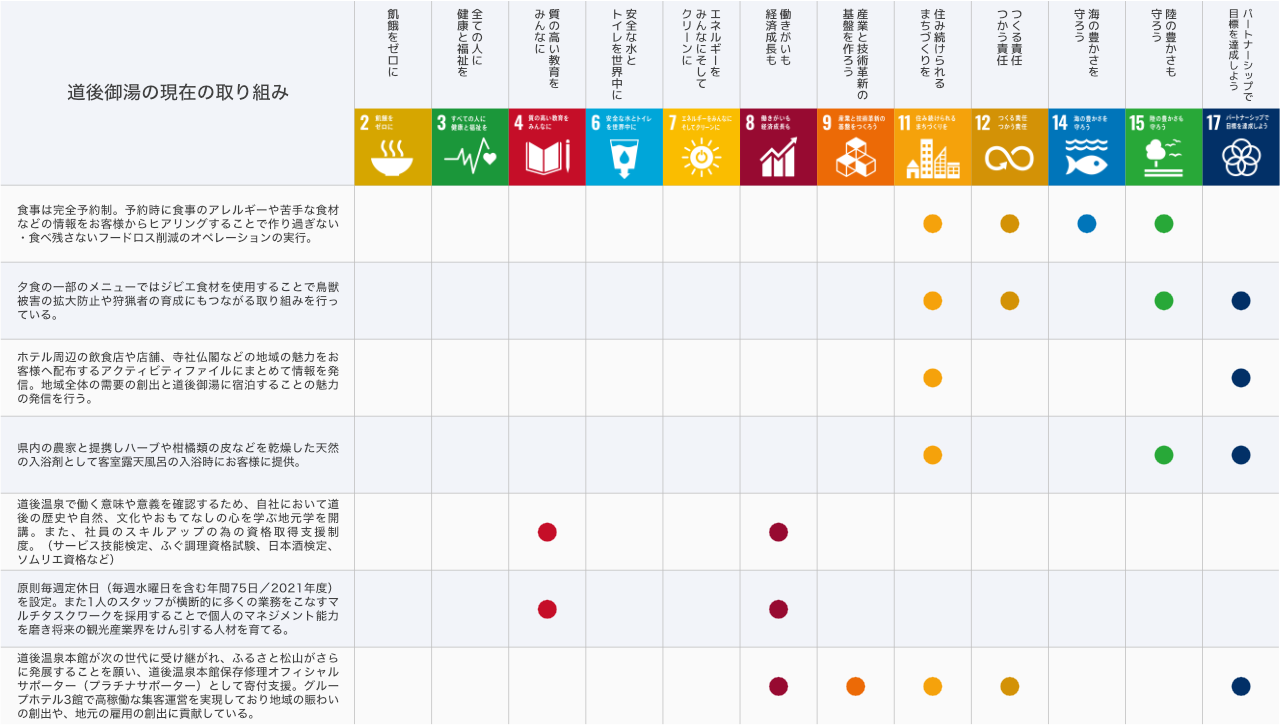Select the row text about 食事は完全予約制
Viewport: 1280px width, 725px height.
pyautogui.click(x=178, y=224)
